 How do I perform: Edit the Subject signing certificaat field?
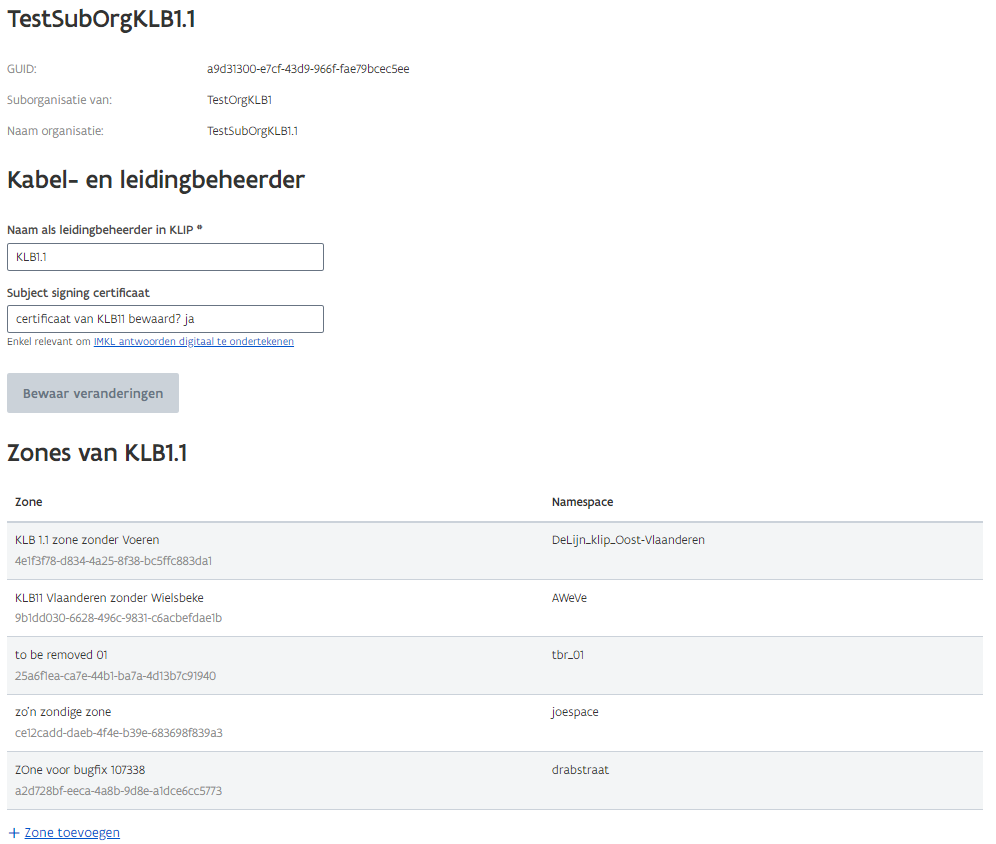pos(165,318)
